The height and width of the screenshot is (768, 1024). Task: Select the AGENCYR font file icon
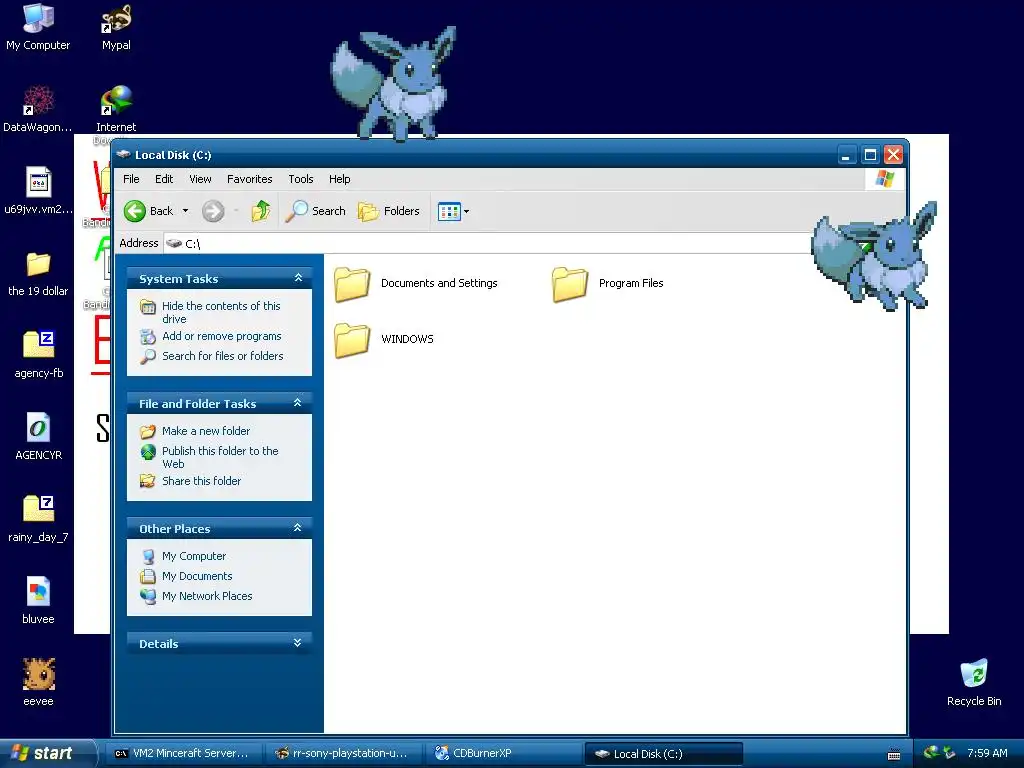39,437
